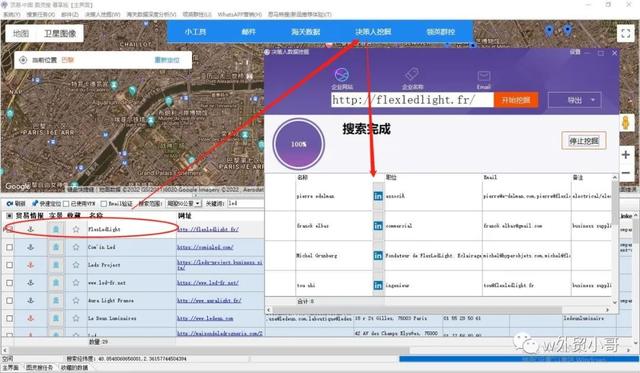Open the auralight.fr URL link in the table
Screen dimensions: 640x373
pos(209,300)
